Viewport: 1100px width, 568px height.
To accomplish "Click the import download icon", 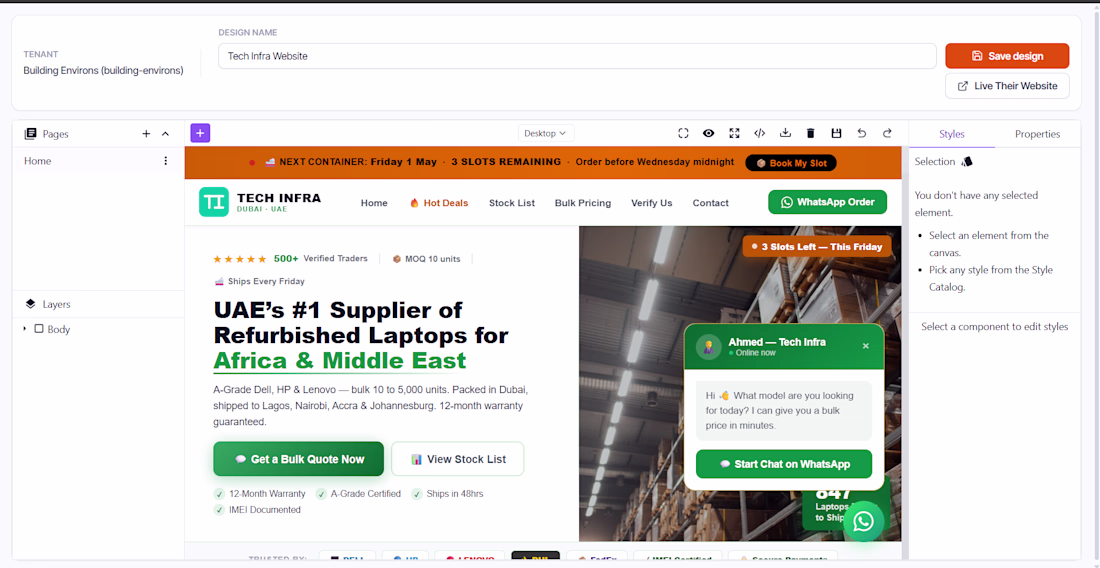I will (786, 133).
